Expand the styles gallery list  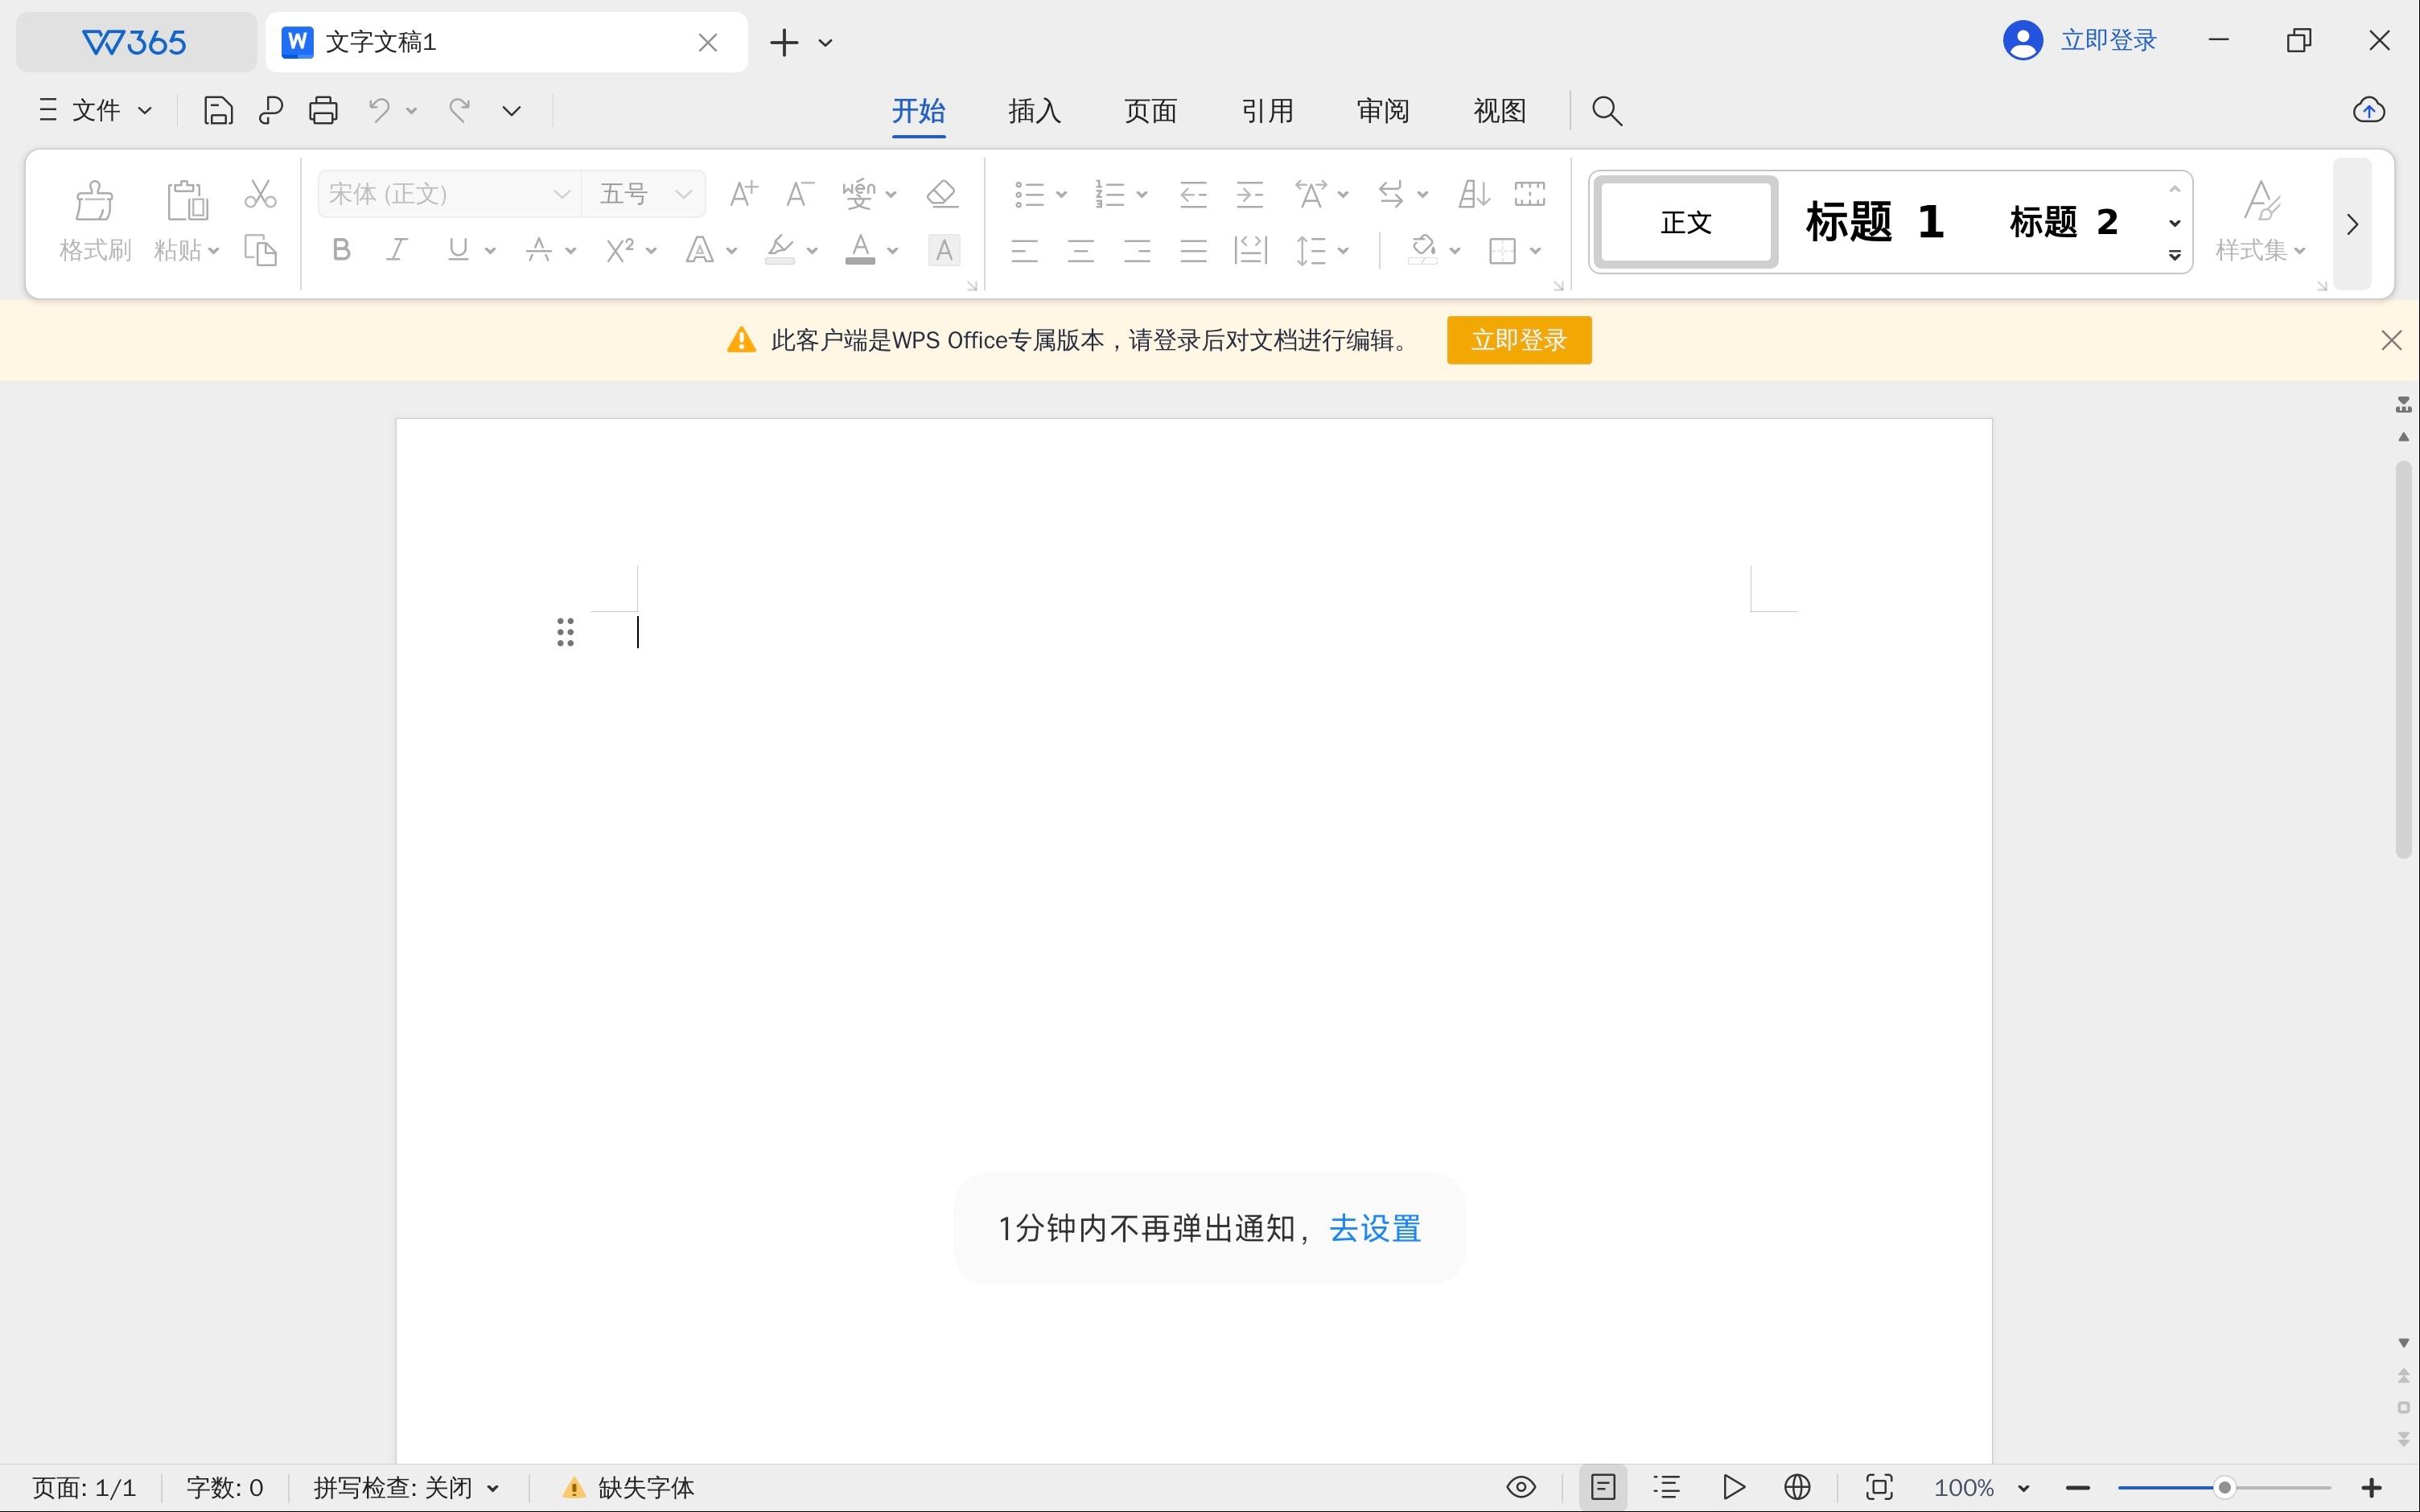2175,255
